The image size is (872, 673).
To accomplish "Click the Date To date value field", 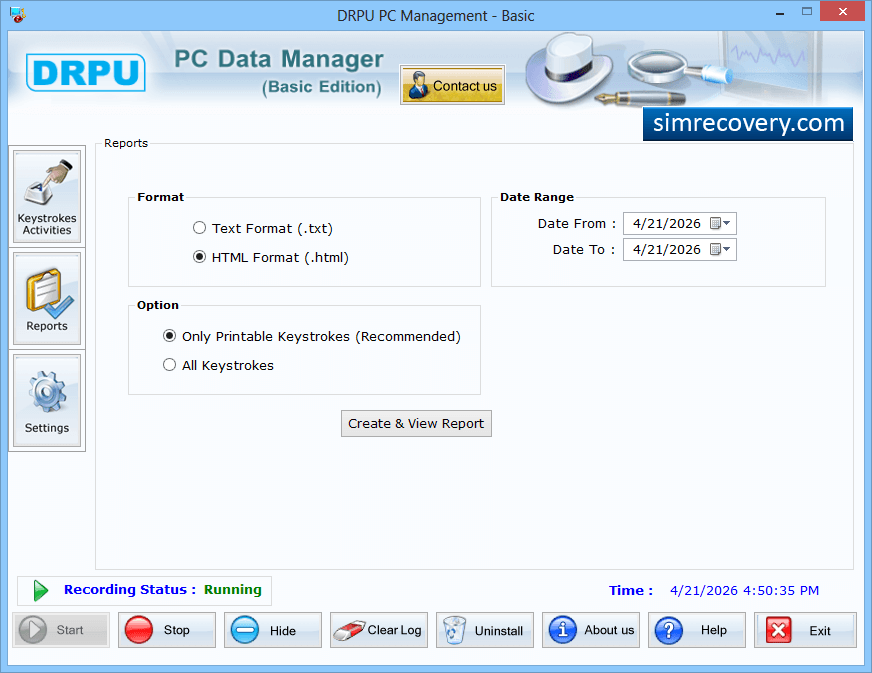I will pos(666,250).
